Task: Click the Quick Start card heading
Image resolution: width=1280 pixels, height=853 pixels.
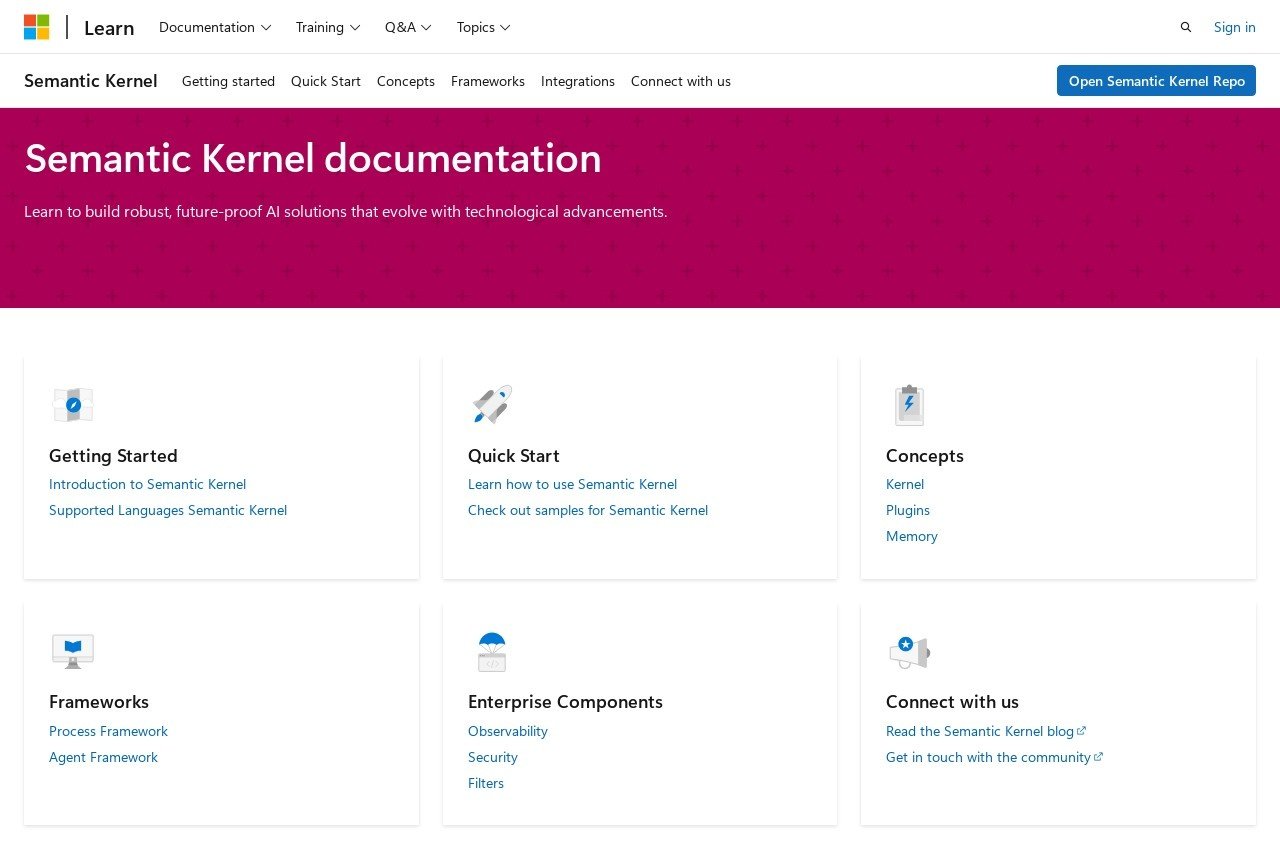Action: [514, 456]
